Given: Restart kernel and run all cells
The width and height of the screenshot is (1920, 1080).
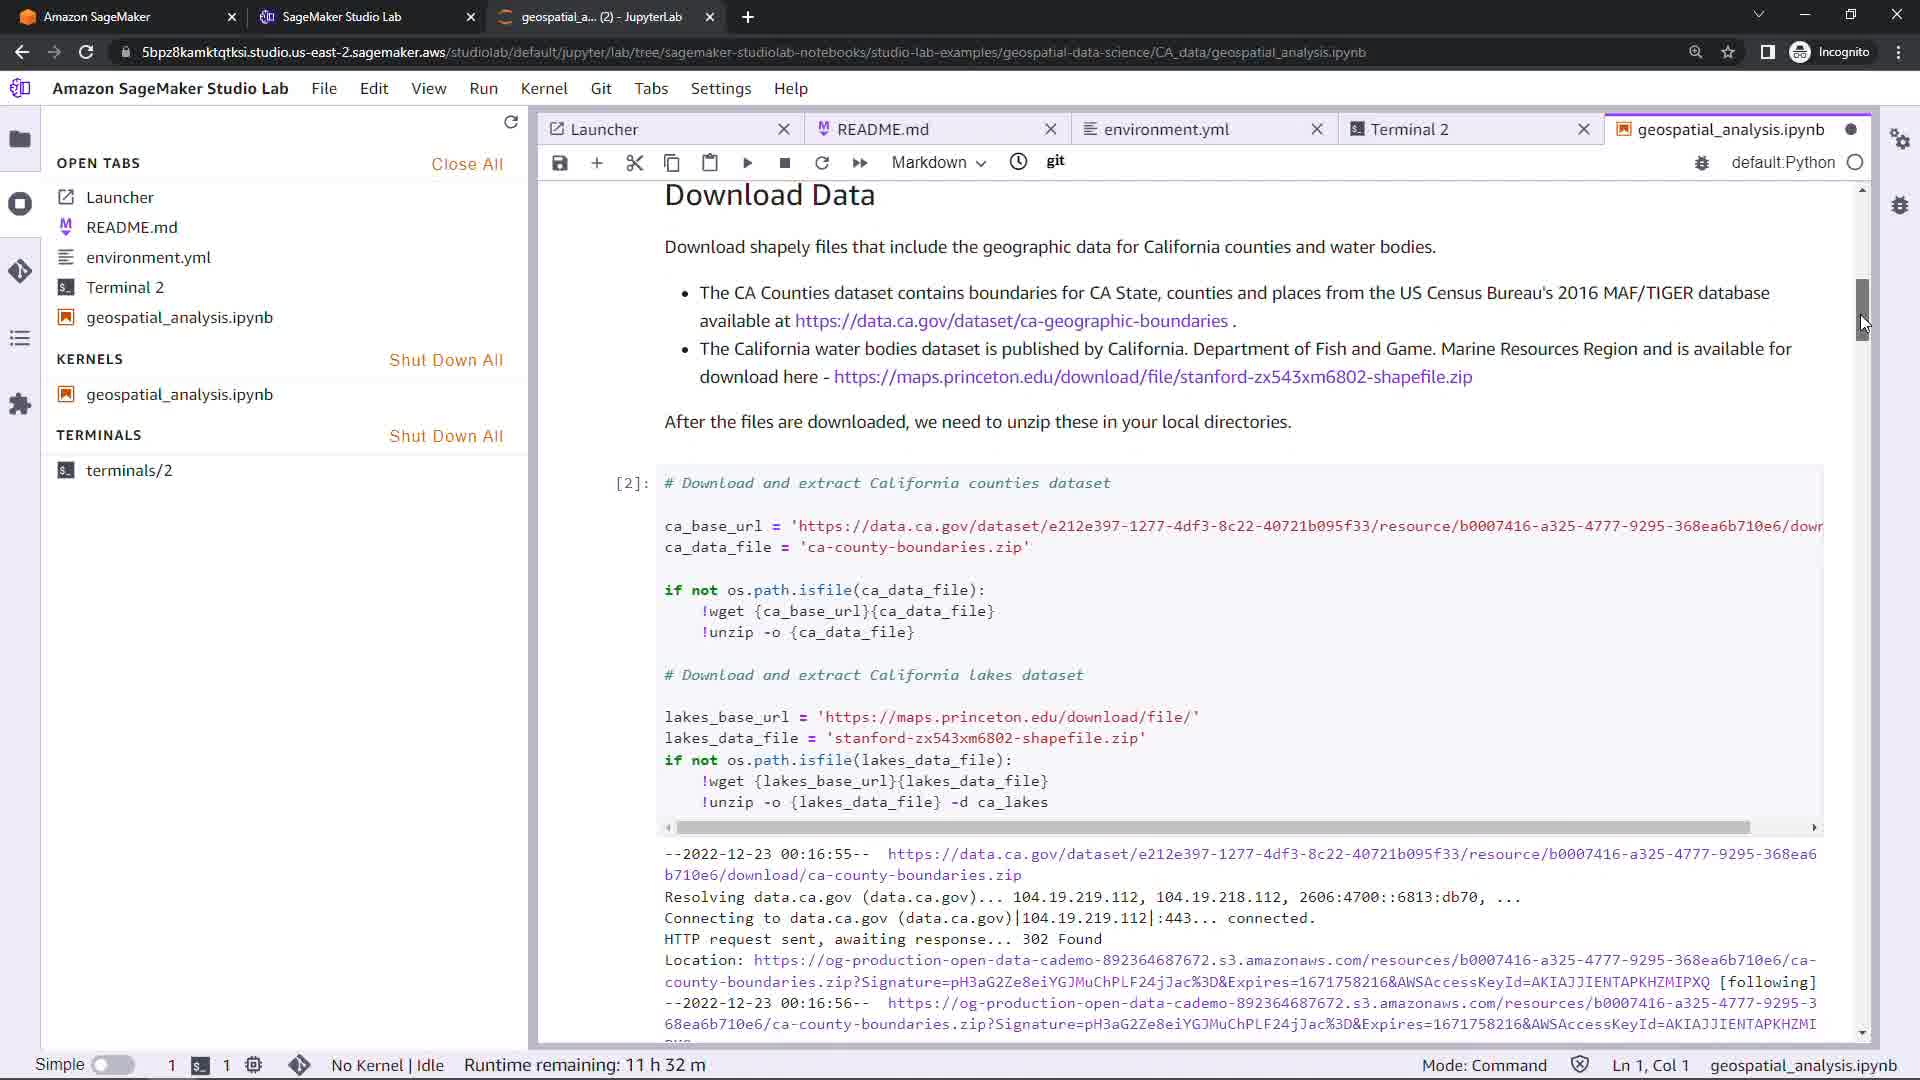Looking at the screenshot, I should tap(859, 163).
